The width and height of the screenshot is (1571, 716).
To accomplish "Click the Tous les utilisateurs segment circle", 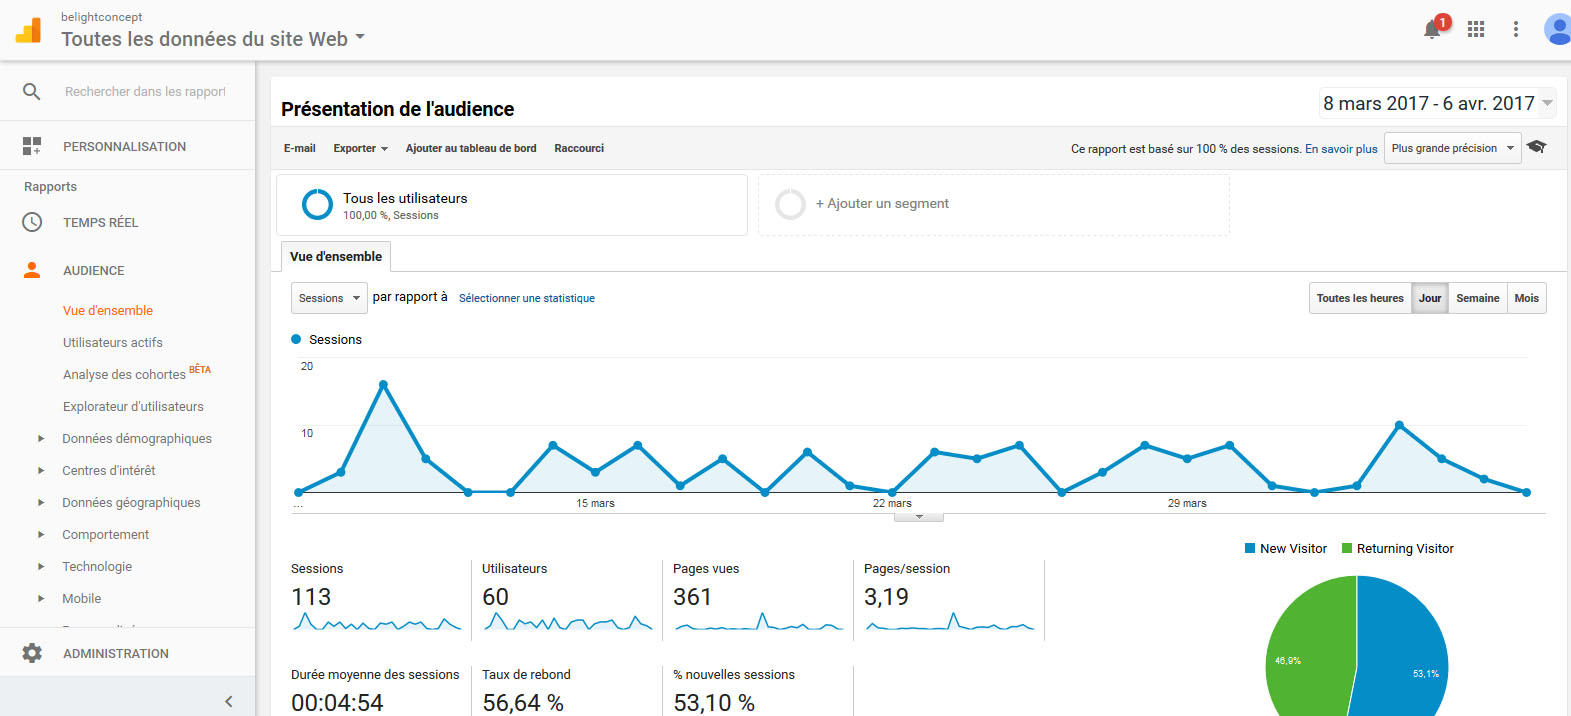I will [317, 204].
